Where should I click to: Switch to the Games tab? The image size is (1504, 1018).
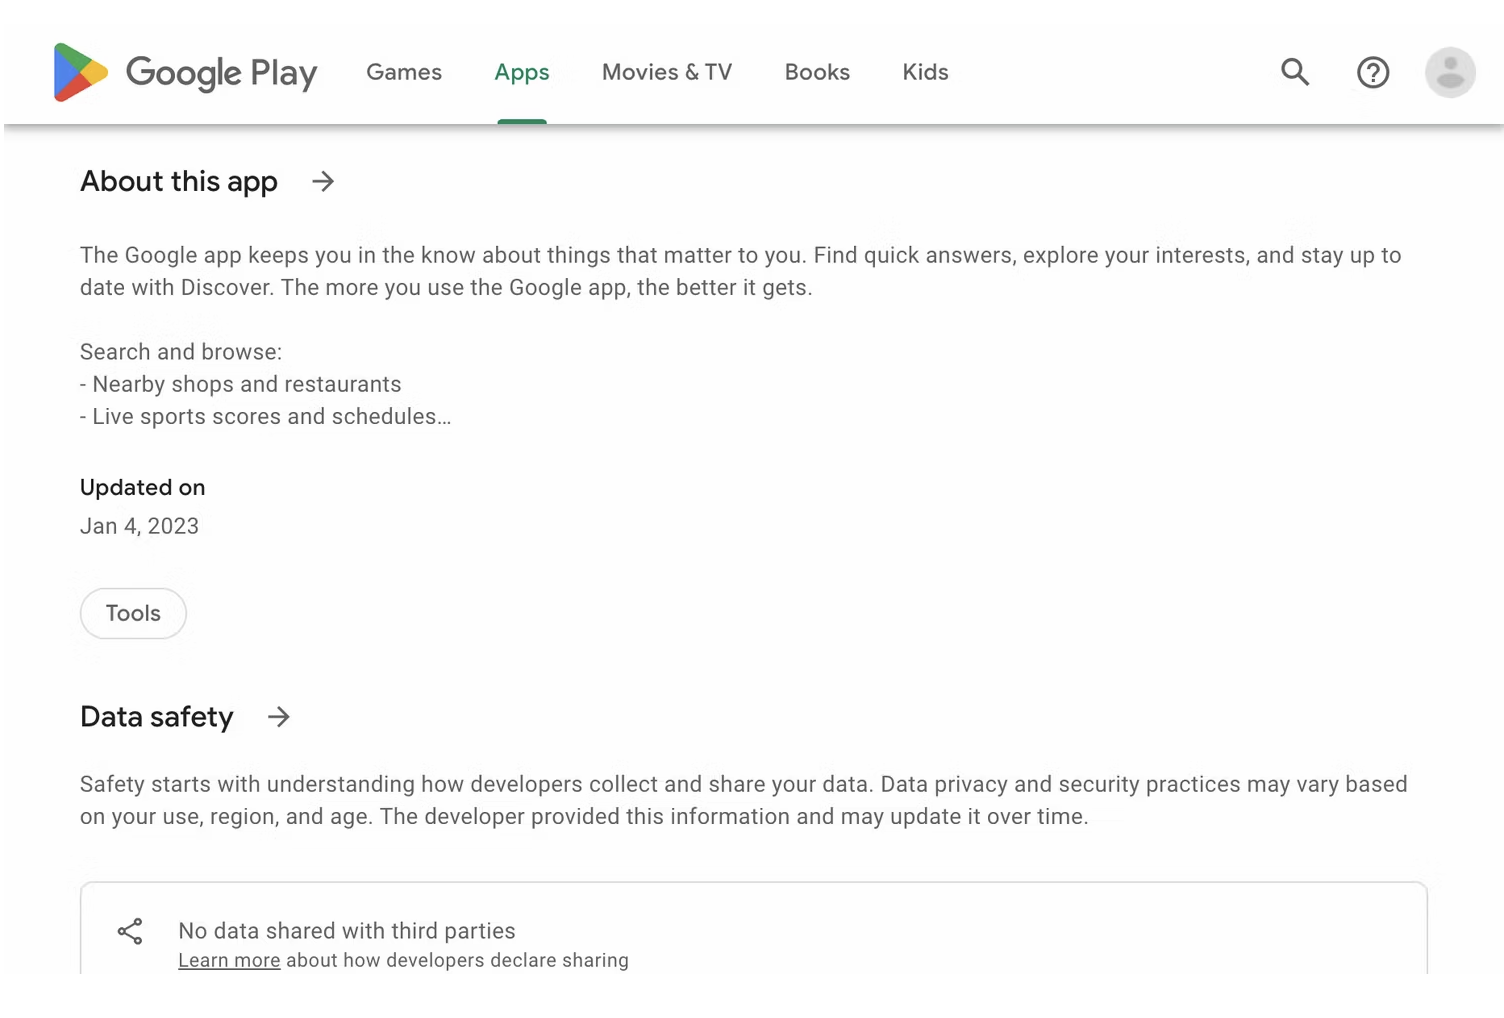click(x=404, y=72)
